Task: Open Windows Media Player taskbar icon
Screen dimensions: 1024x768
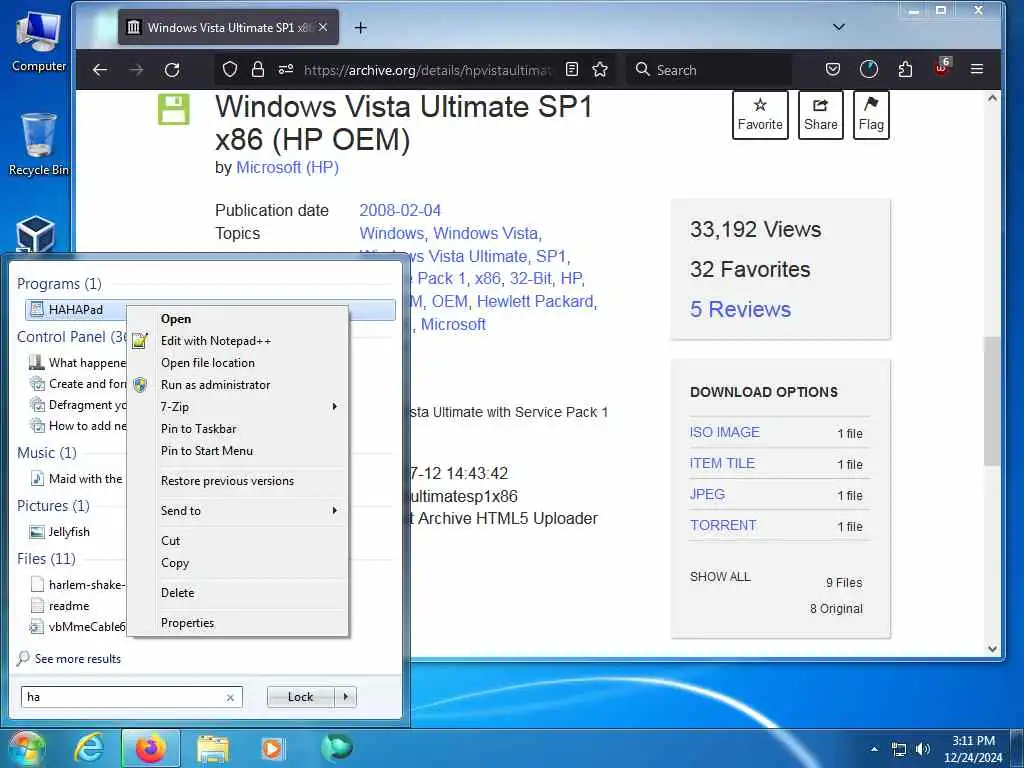Action: pos(272,749)
